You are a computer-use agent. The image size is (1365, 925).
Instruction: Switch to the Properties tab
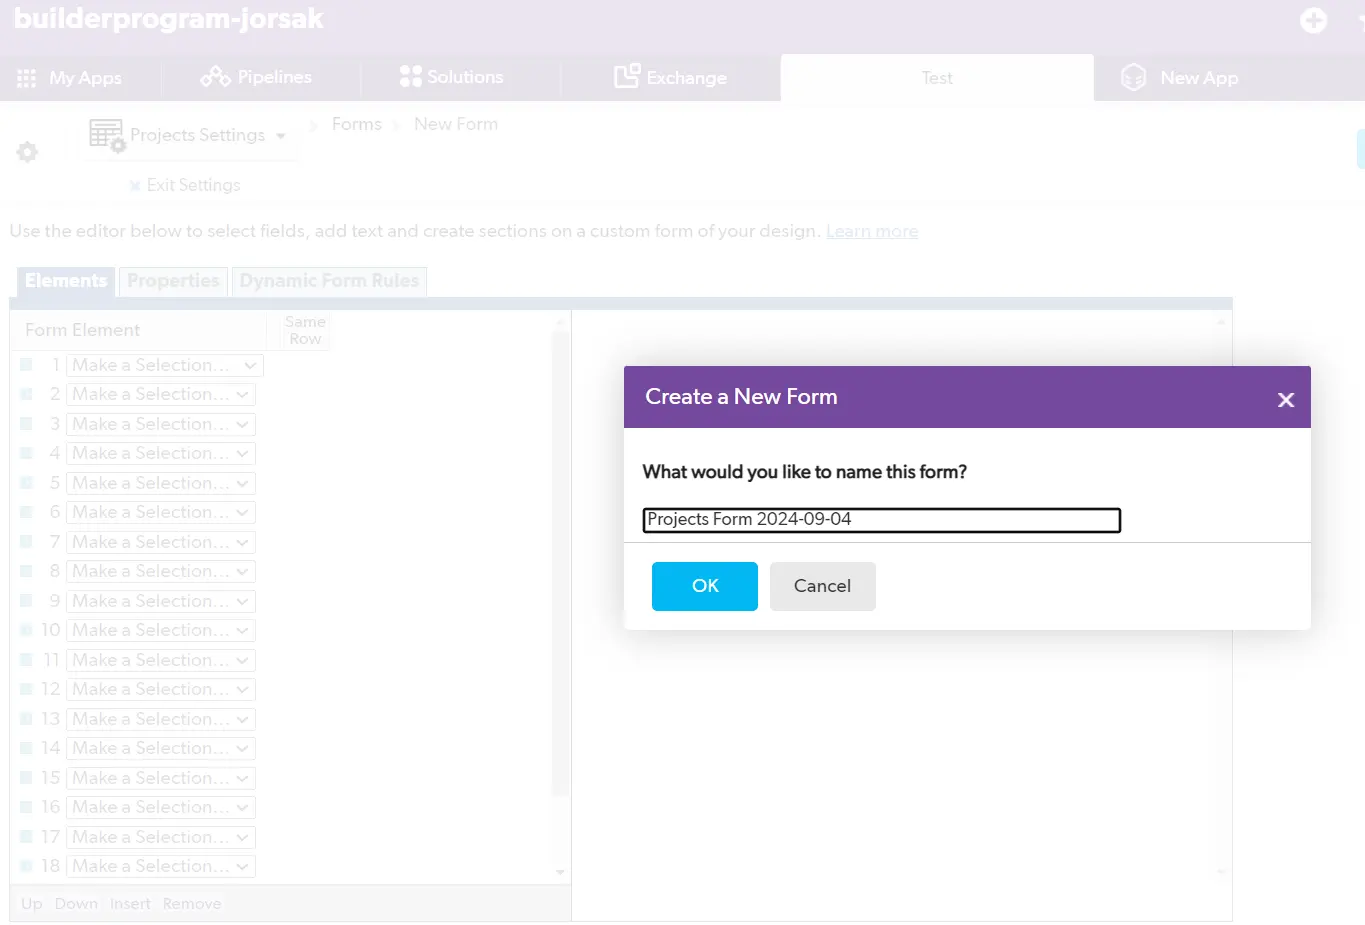(172, 281)
